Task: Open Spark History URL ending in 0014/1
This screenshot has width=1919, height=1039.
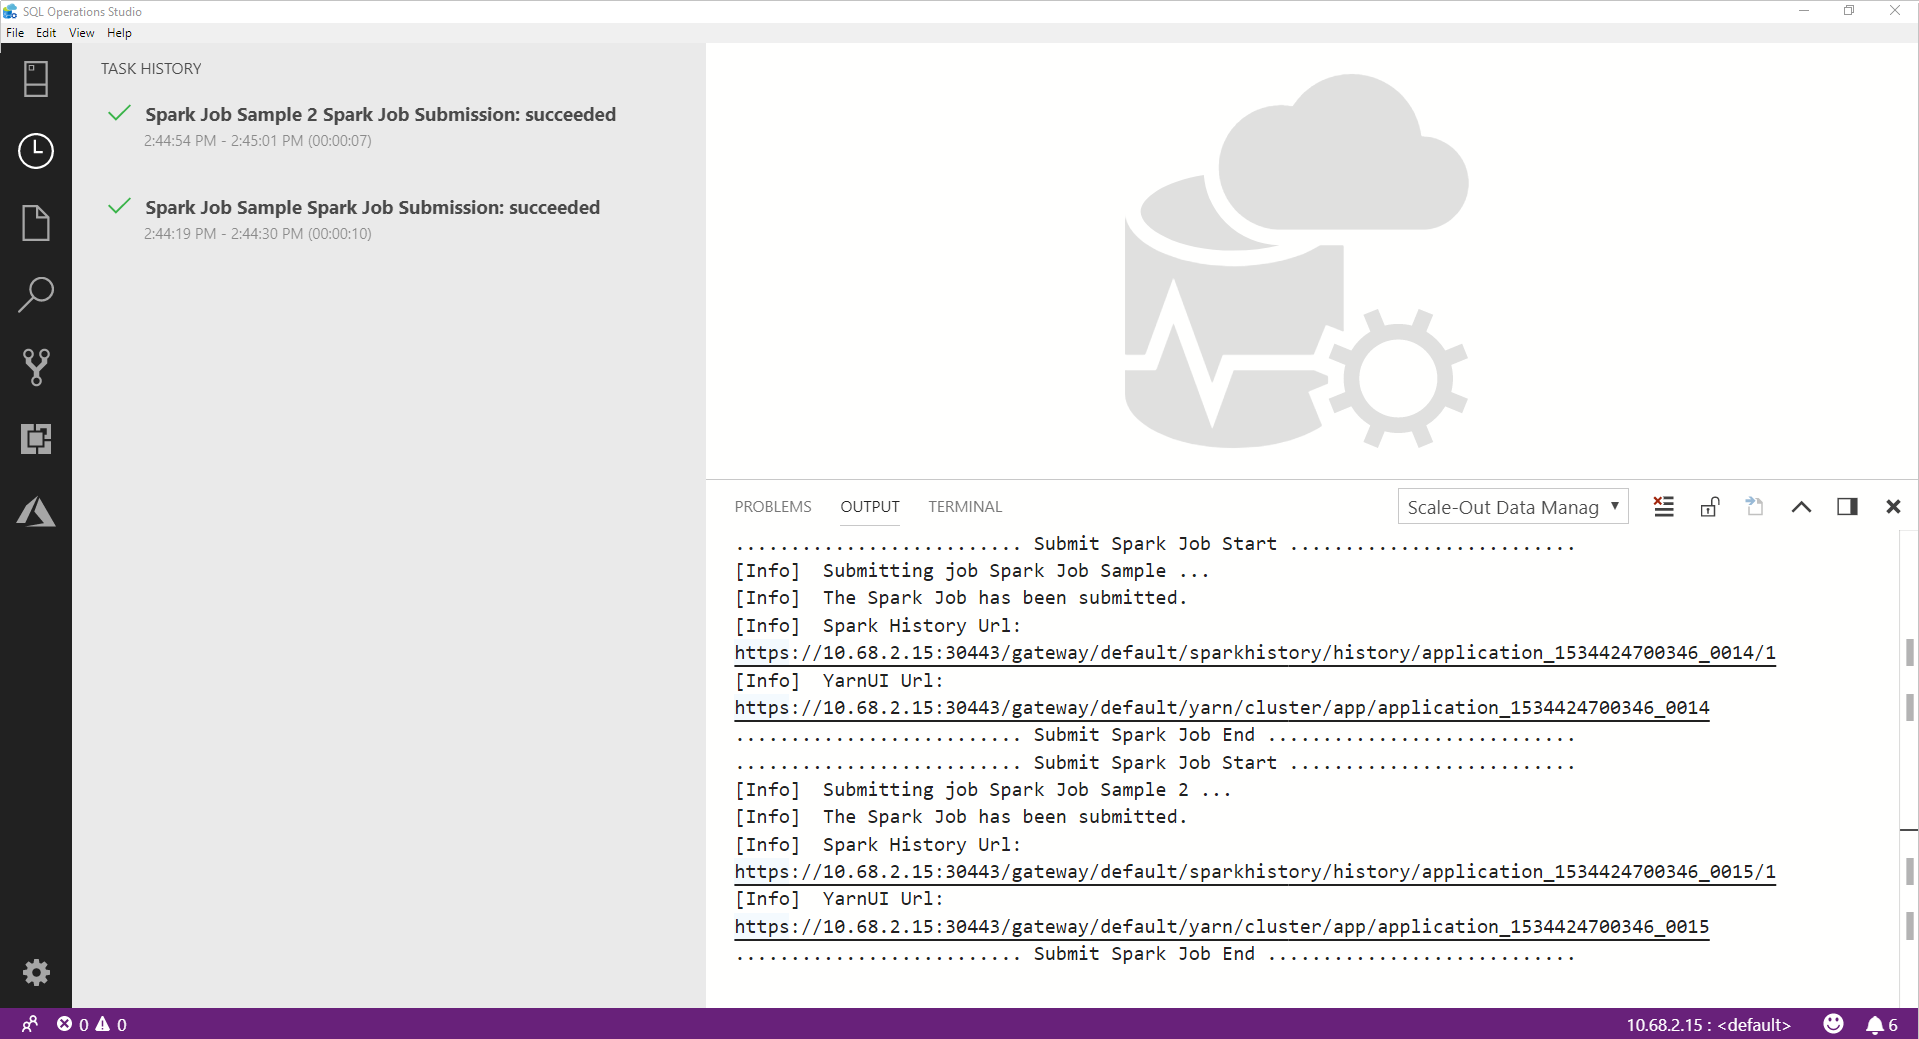Action: 1255,653
